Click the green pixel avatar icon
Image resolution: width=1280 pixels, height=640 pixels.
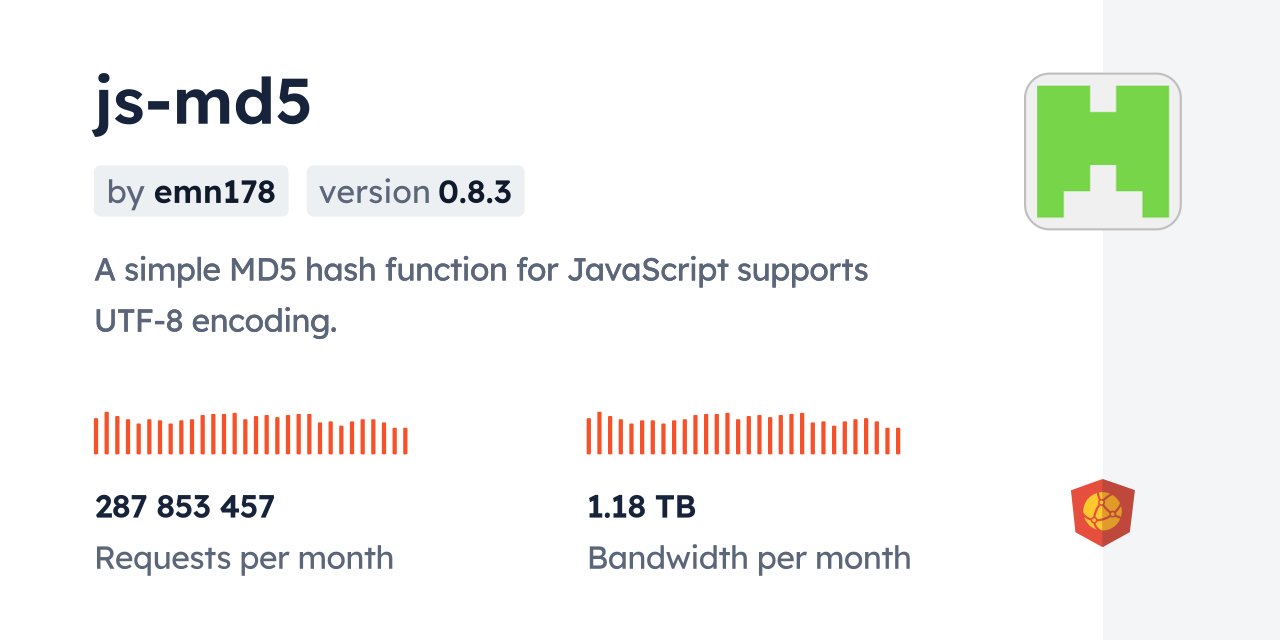[1103, 151]
